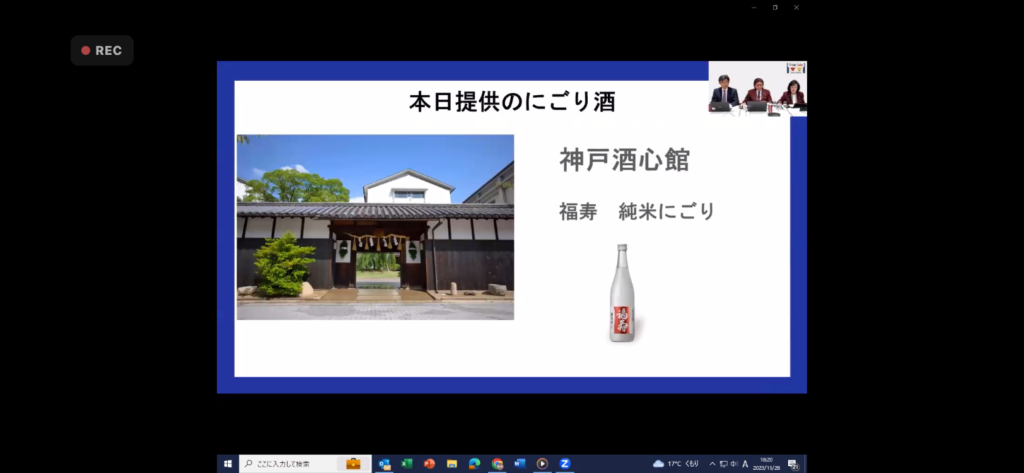Open File Explorer from the taskbar

point(452,464)
